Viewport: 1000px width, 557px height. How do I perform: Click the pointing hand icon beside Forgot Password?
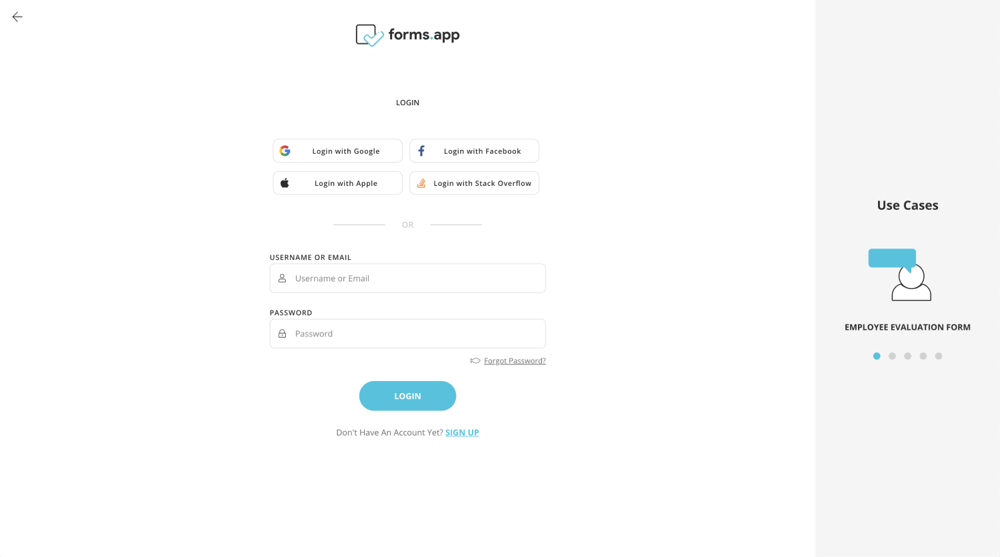[x=475, y=361]
